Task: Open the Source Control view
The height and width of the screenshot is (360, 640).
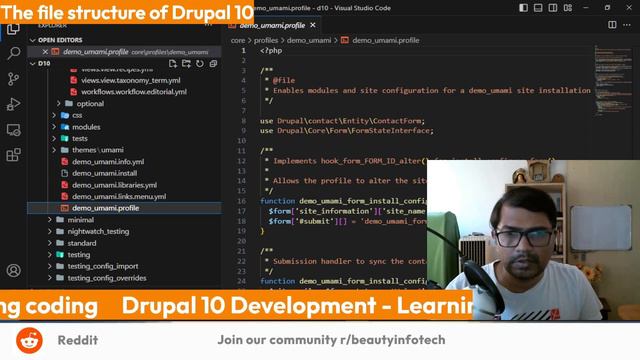Action: (13, 79)
